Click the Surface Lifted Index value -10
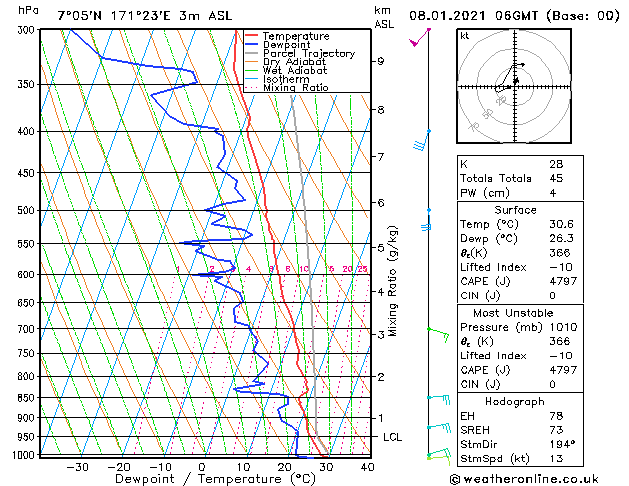Screen dimensions: 629x486 (x=561, y=267)
